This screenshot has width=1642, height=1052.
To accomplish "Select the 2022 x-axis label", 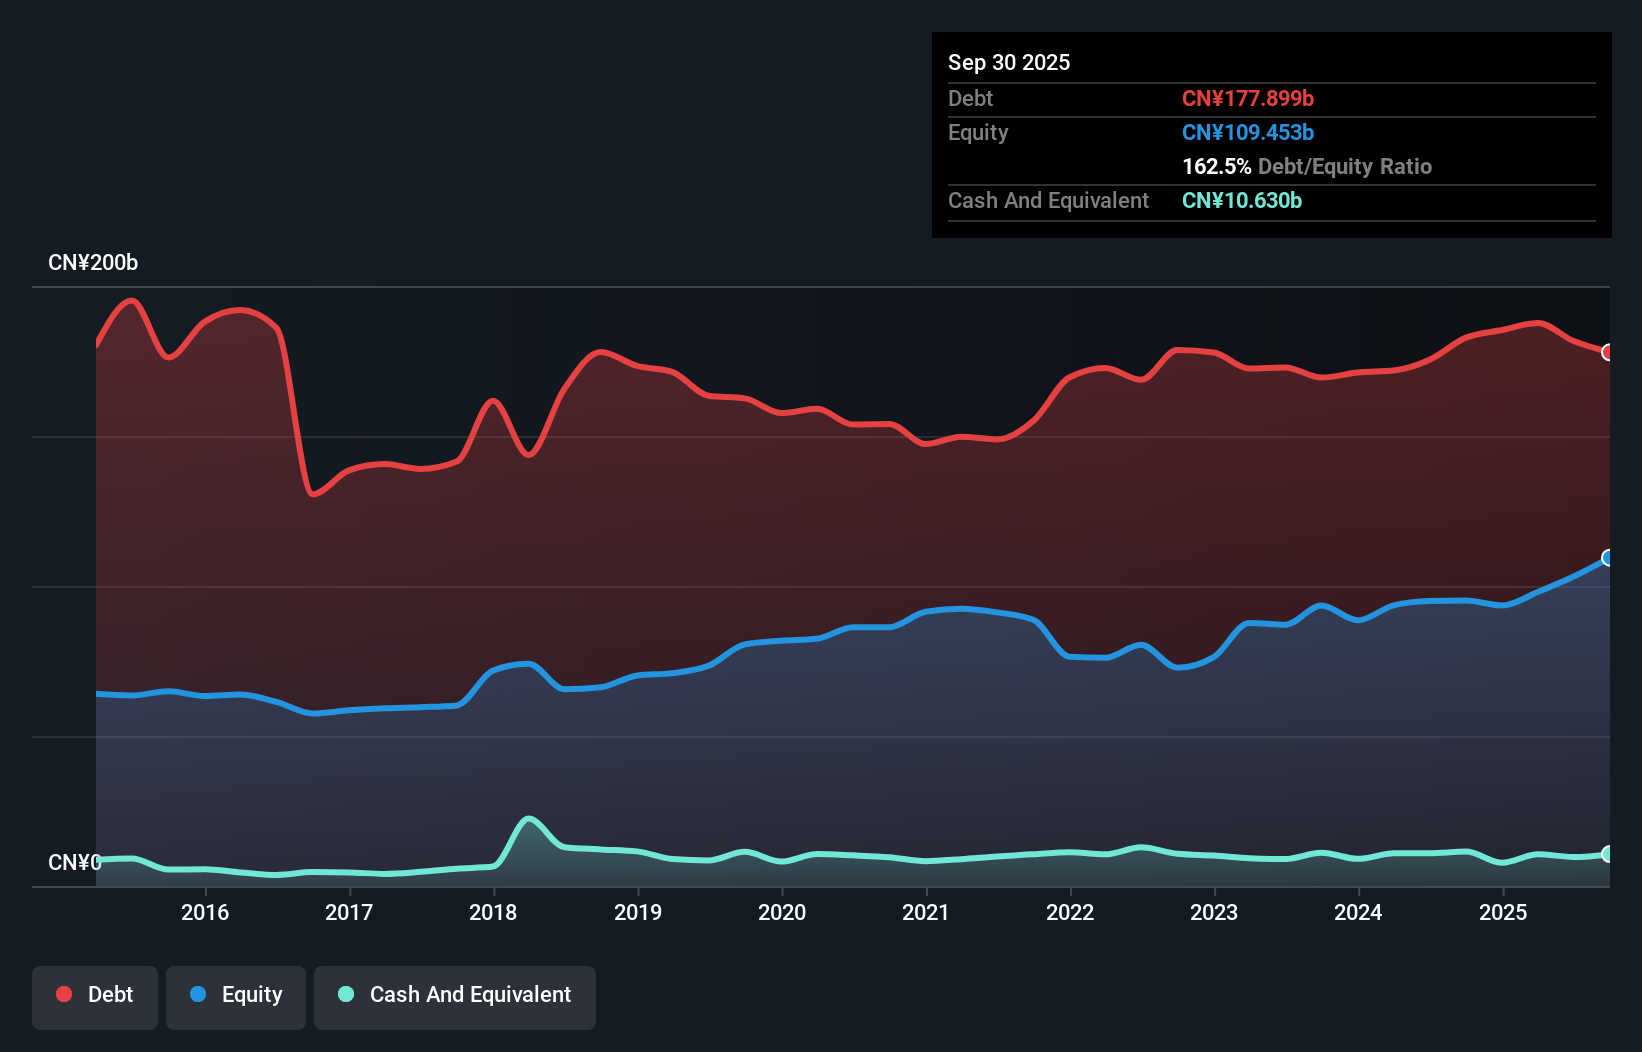I will 1070,912.
